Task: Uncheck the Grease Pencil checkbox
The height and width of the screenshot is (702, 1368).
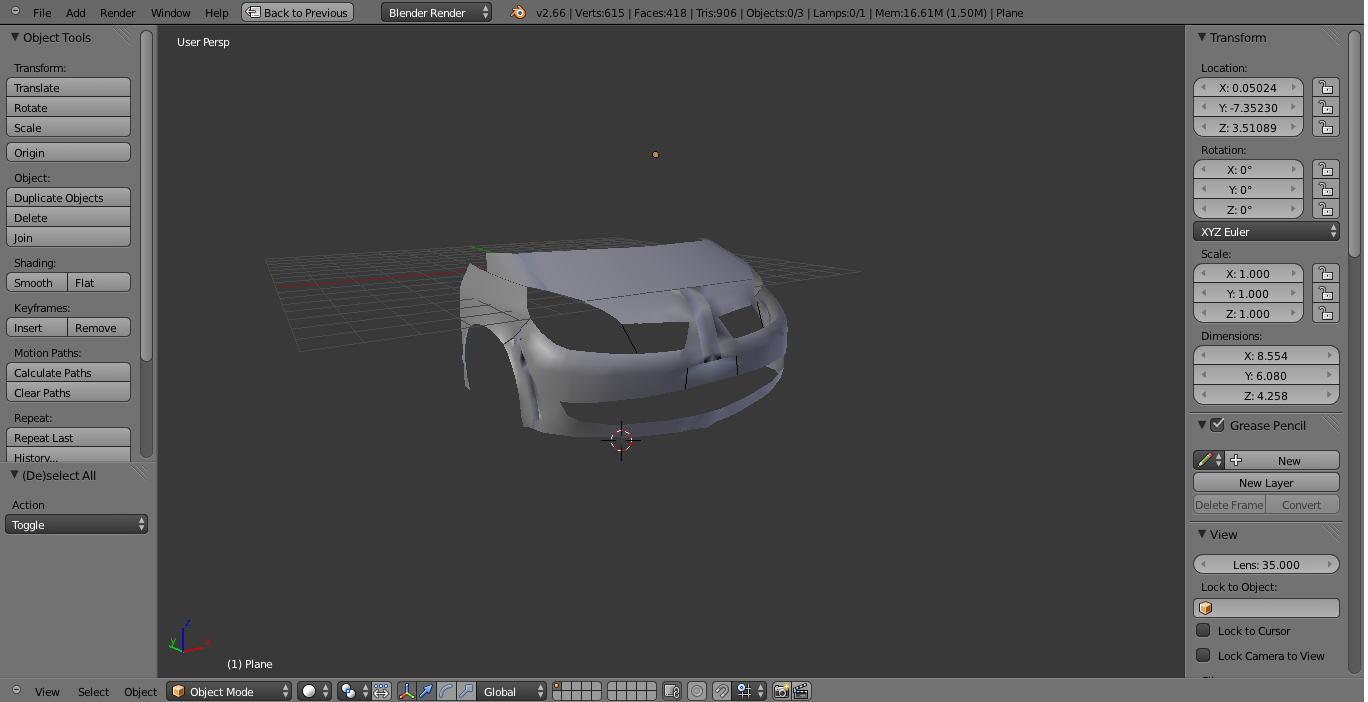Action: click(1217, 425)
